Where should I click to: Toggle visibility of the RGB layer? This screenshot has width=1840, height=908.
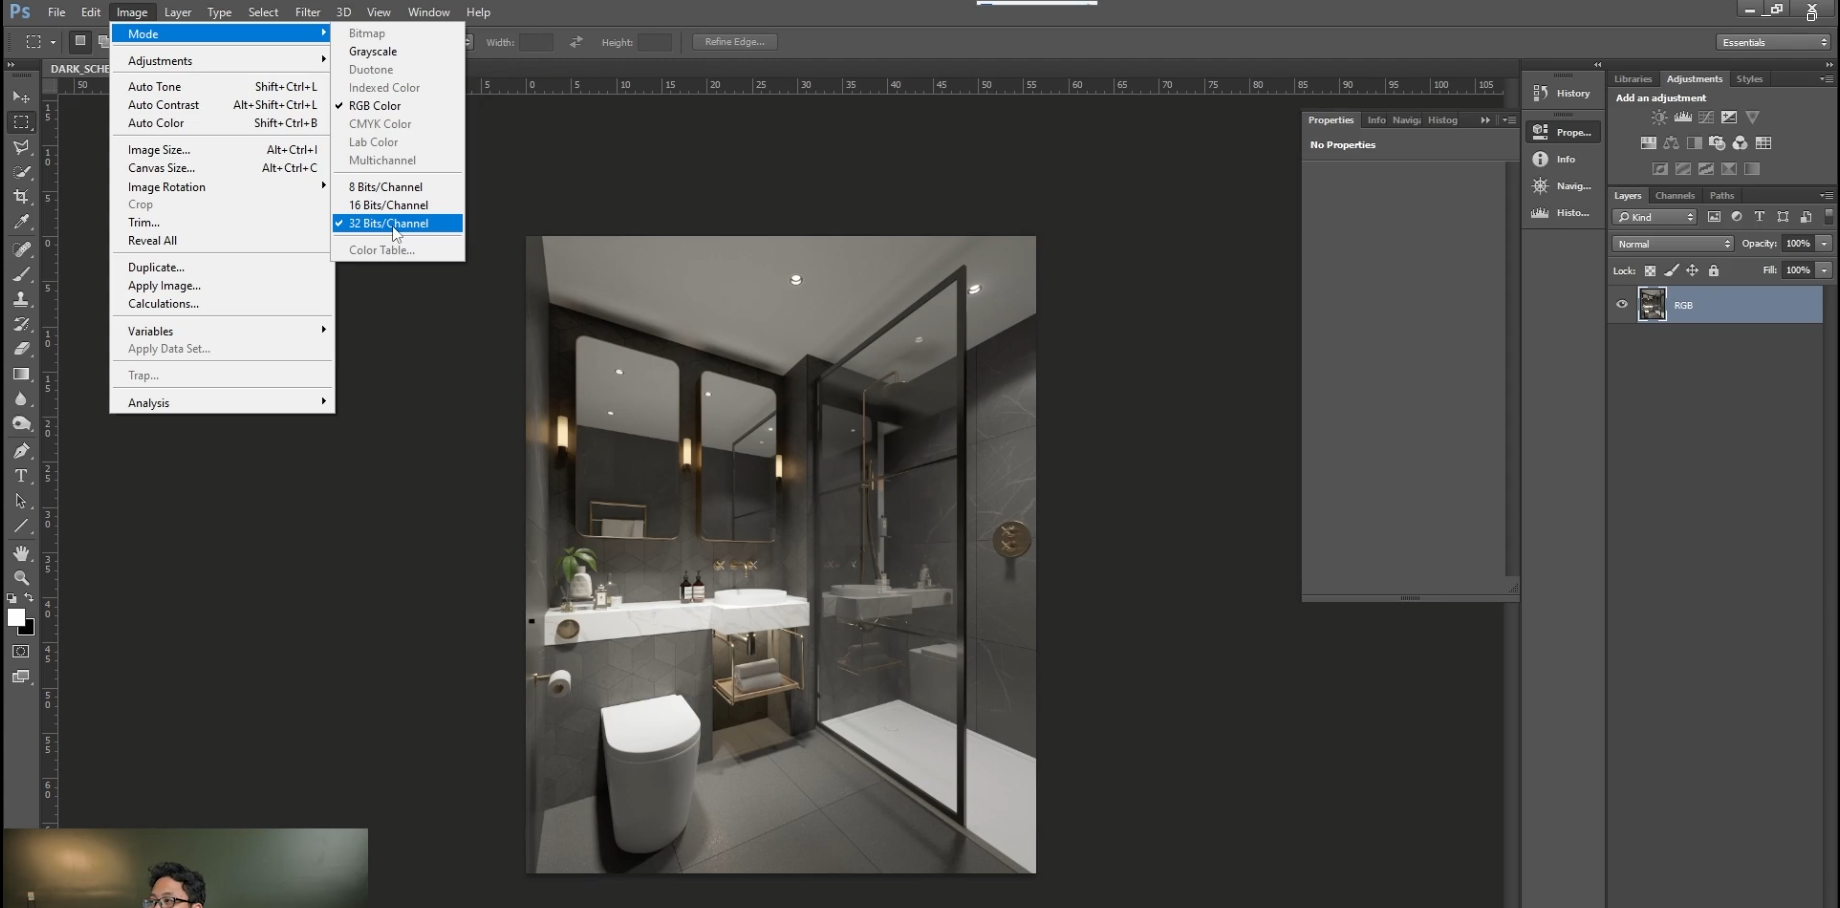(x=1622, y=304)
